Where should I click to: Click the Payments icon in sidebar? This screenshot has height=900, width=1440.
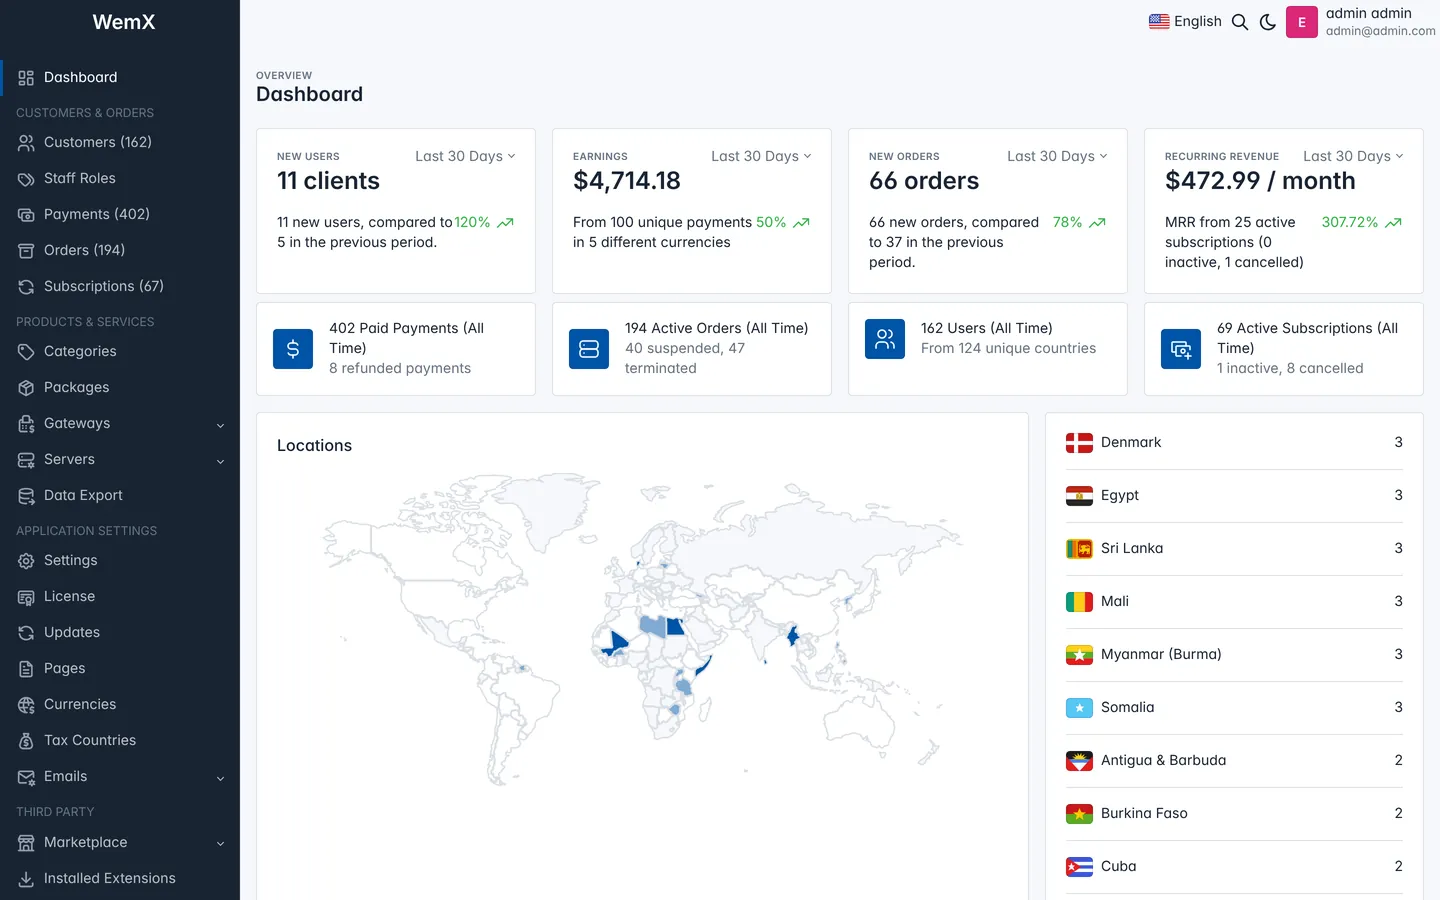click(x=26, y=215)
